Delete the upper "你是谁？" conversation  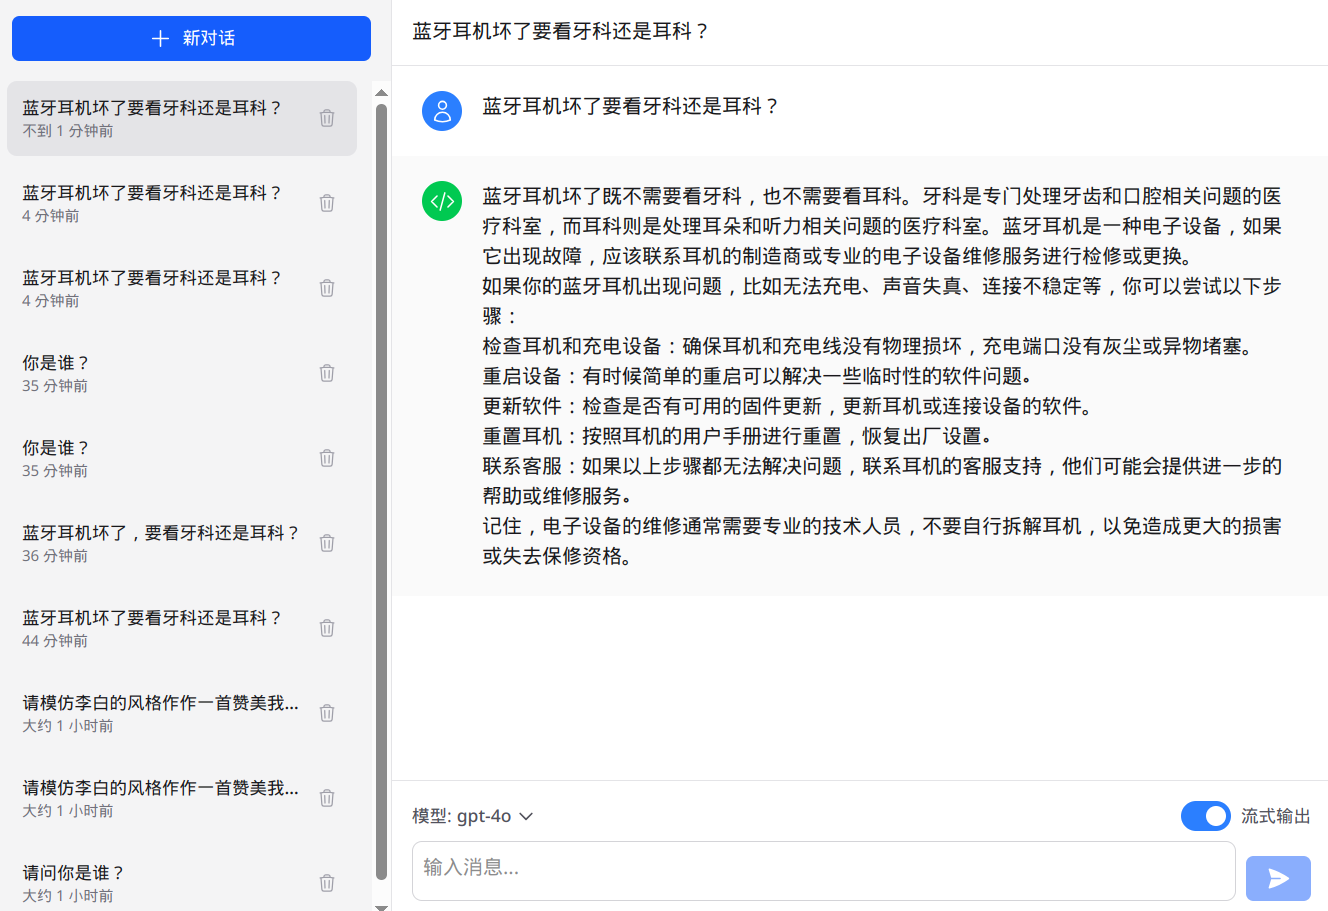click(327, 373)
